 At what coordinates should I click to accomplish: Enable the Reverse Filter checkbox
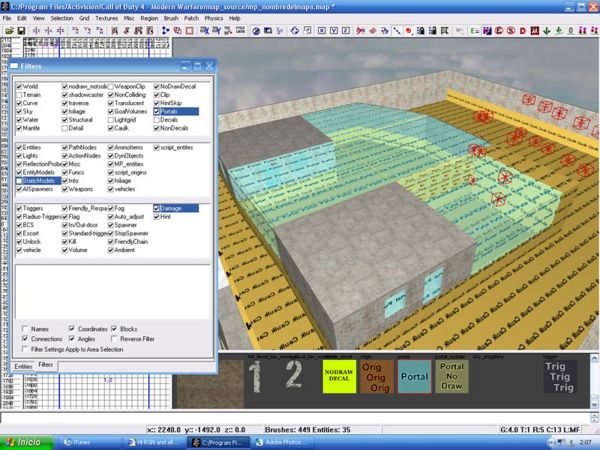[114, 339]
